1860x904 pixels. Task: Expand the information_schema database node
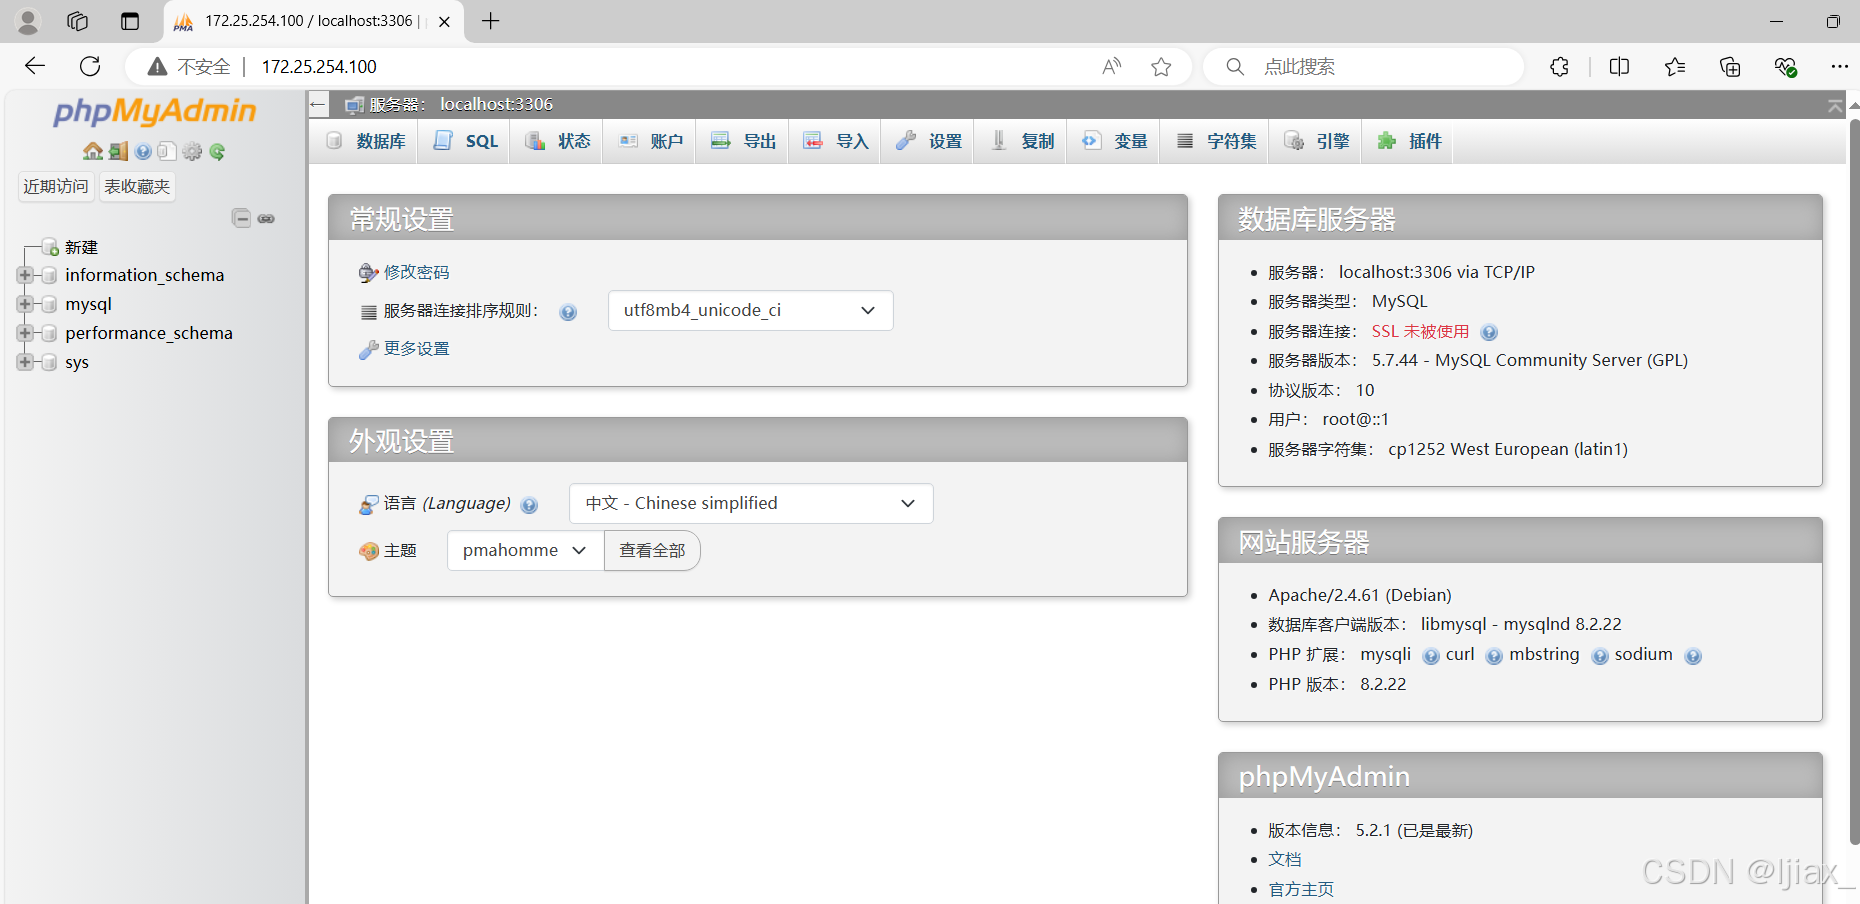[x=24, y=275]
